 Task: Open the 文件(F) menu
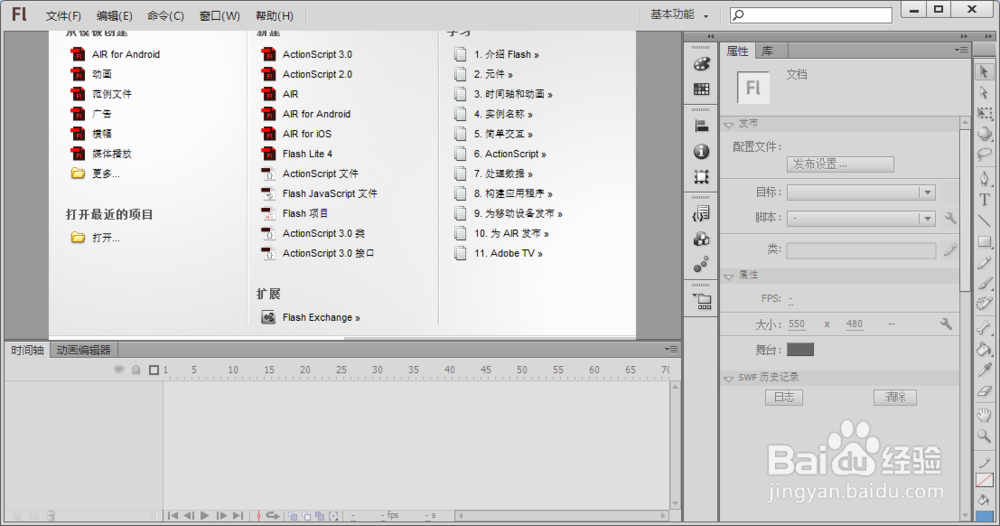[x=63, y=16]
